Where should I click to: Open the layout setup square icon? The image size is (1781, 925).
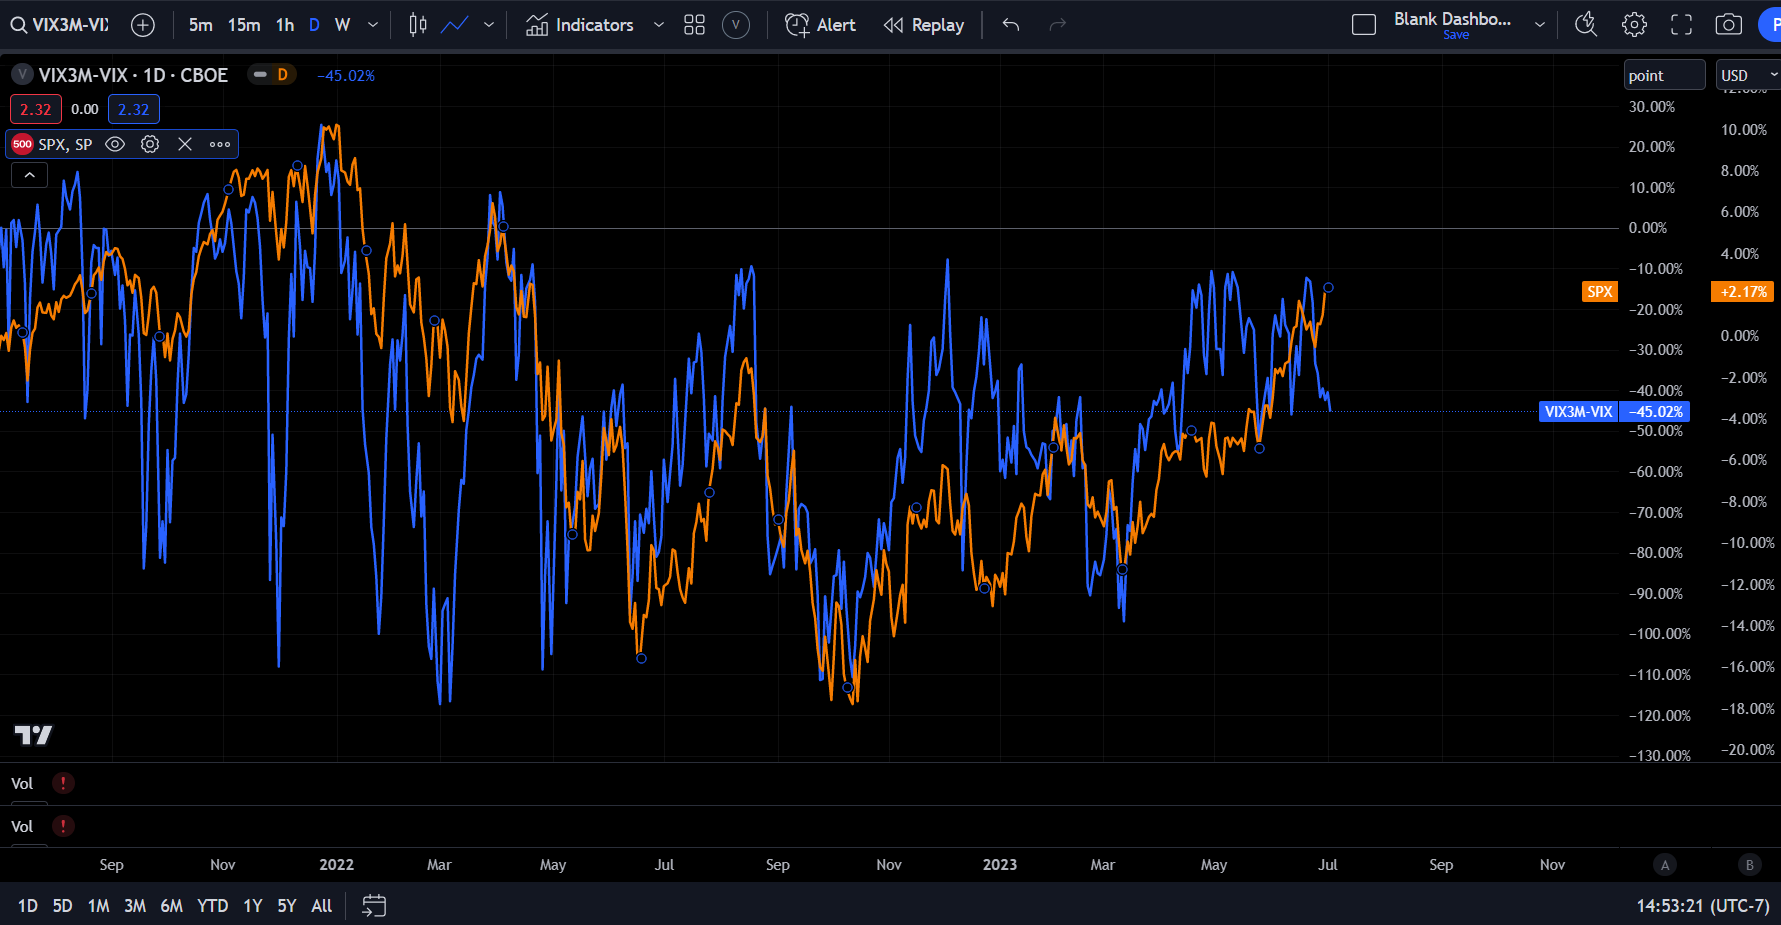click(x=1364, y=25)
